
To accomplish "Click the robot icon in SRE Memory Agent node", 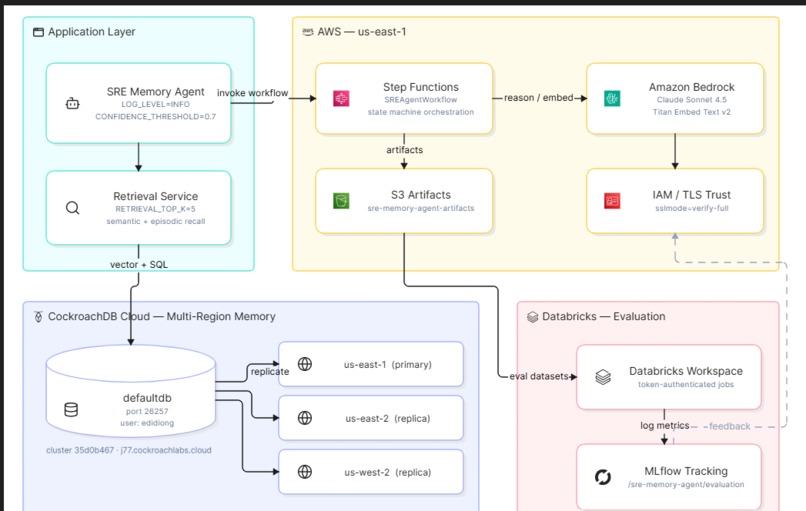I will [72, 104].
